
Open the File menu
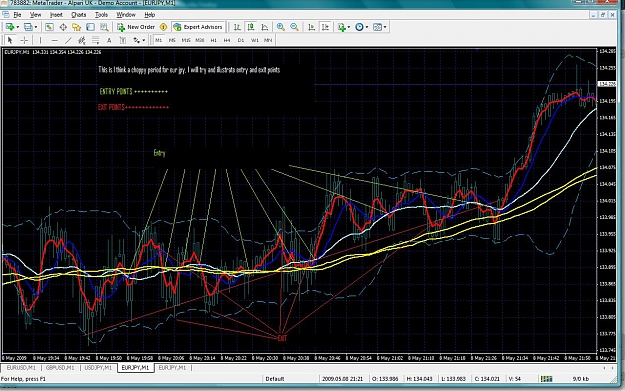(17, 15)
